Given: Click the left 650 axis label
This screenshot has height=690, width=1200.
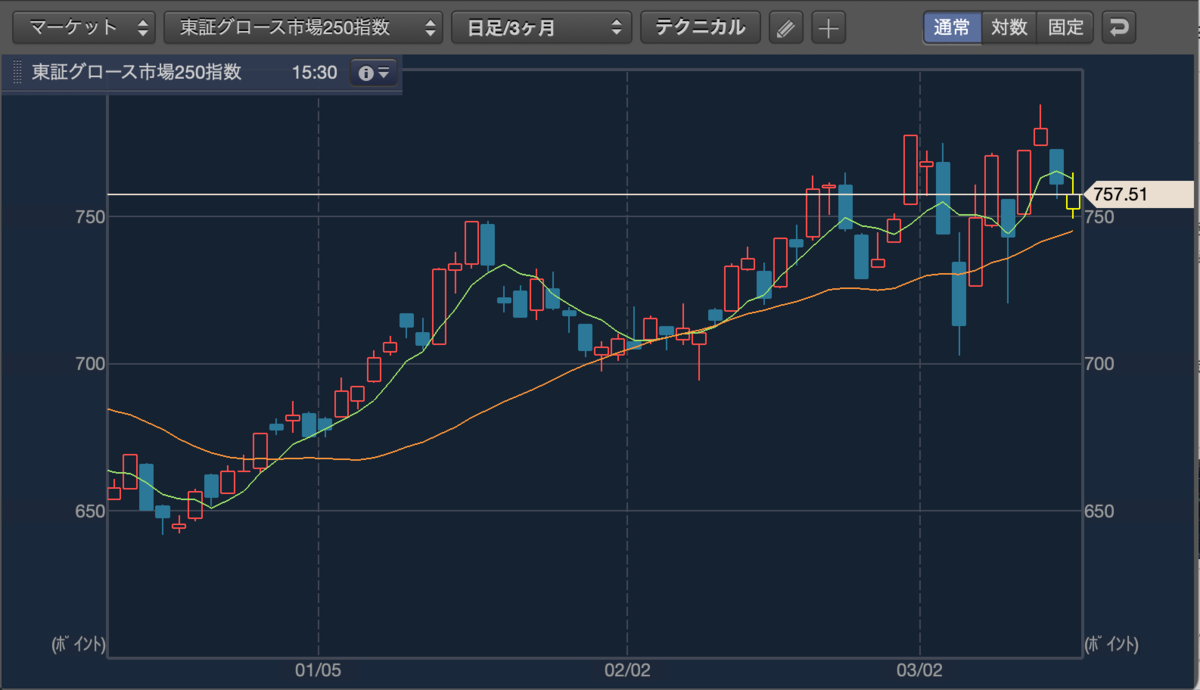Looking at the screenshot, I should point(89,511).
